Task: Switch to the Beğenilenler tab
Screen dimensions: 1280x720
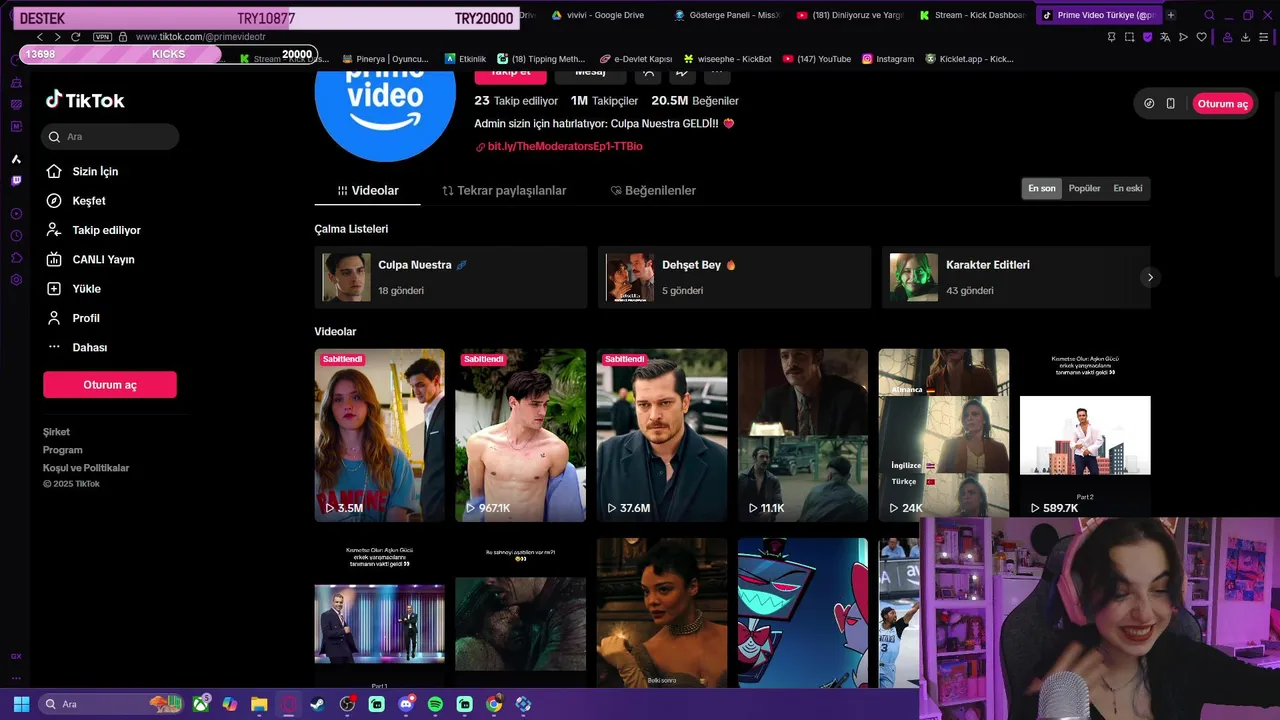Action: coord(653,190)
